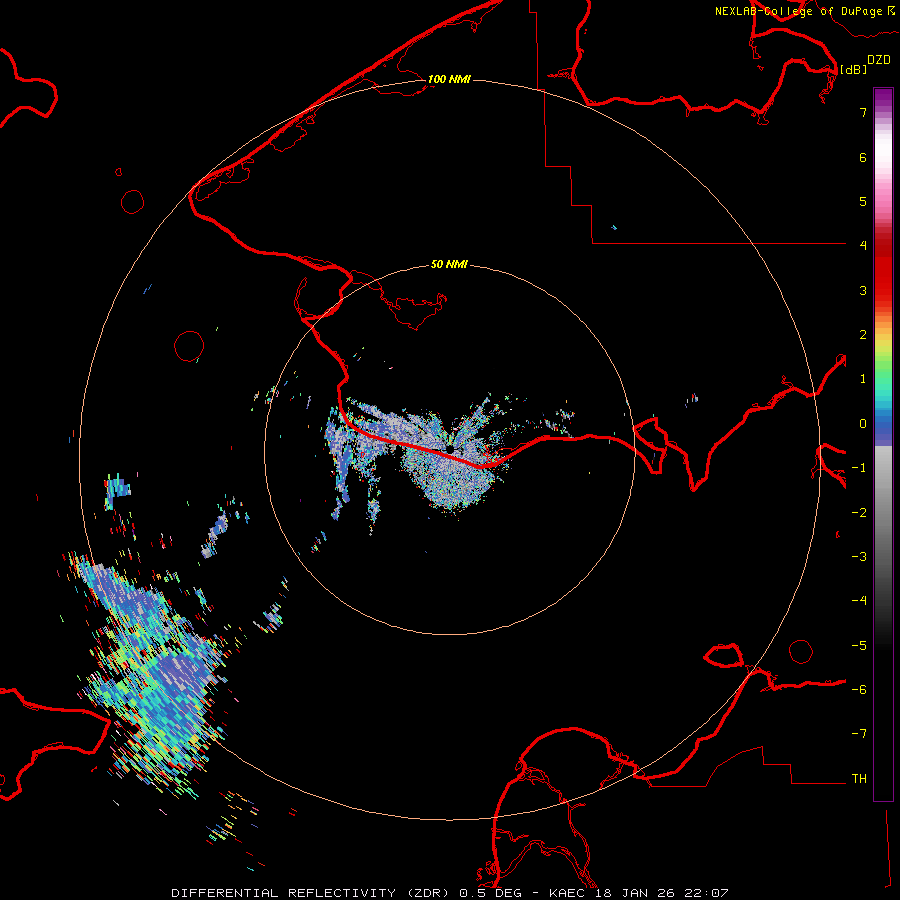This screenshot has width=900, height=900.
Task: Click the 3 tick on the color scale
Action: coord(863,290)
